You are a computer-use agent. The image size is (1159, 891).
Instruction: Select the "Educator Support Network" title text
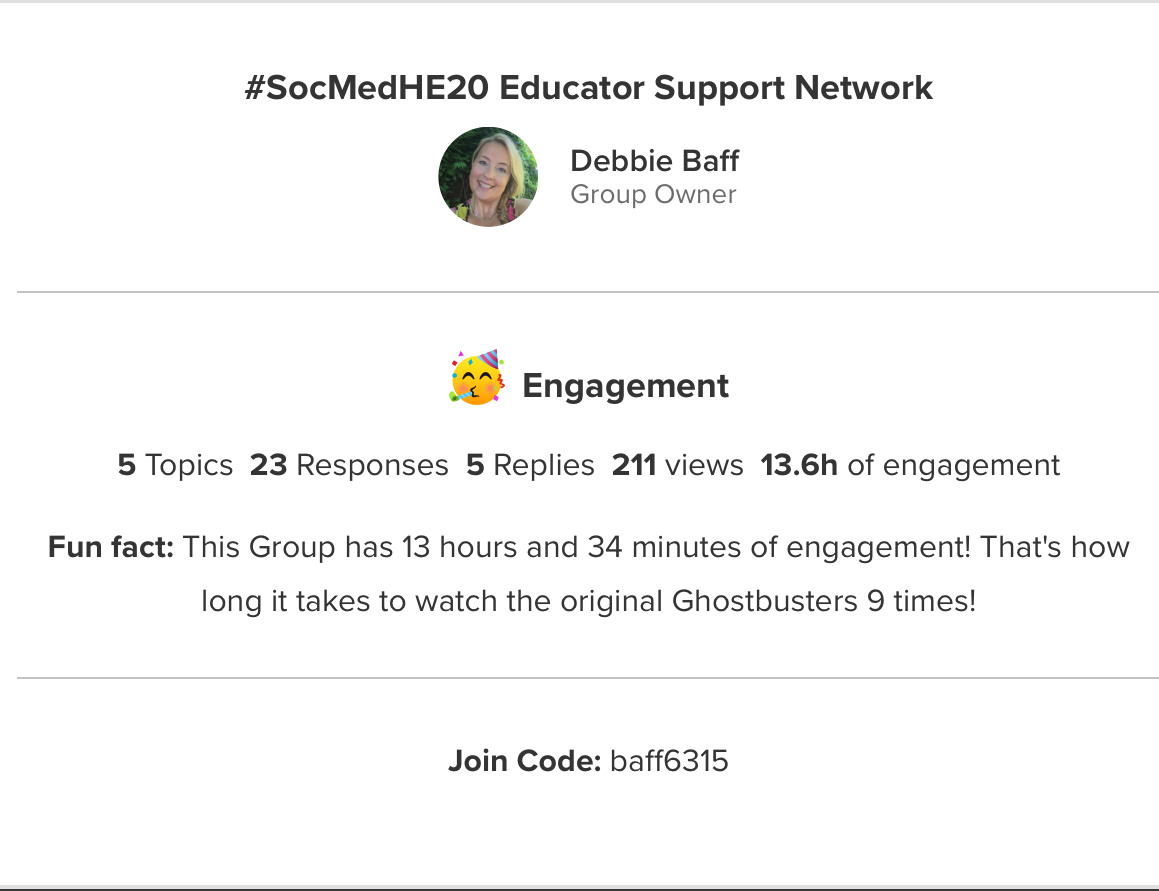716,88
